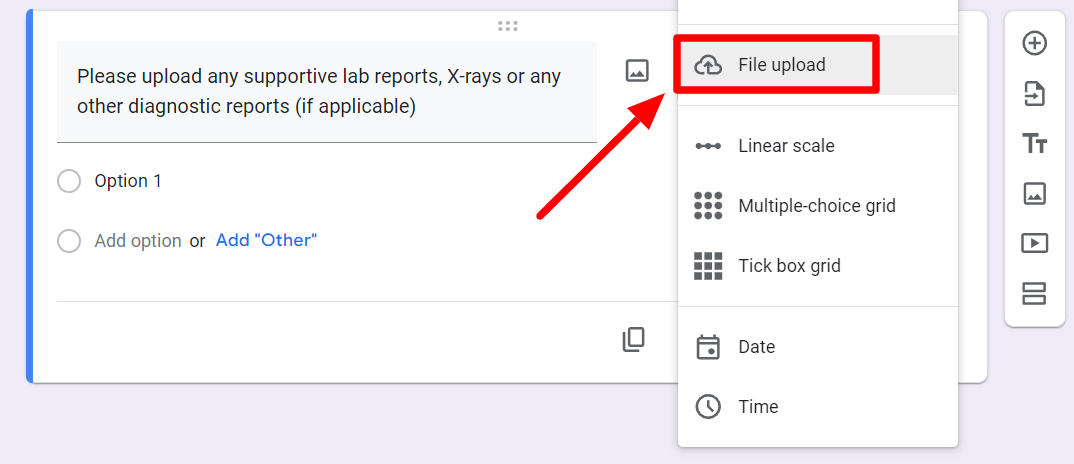1074x464 pixels.
Task: Click the Add question plus icon
Action: tap(1034, 44)
